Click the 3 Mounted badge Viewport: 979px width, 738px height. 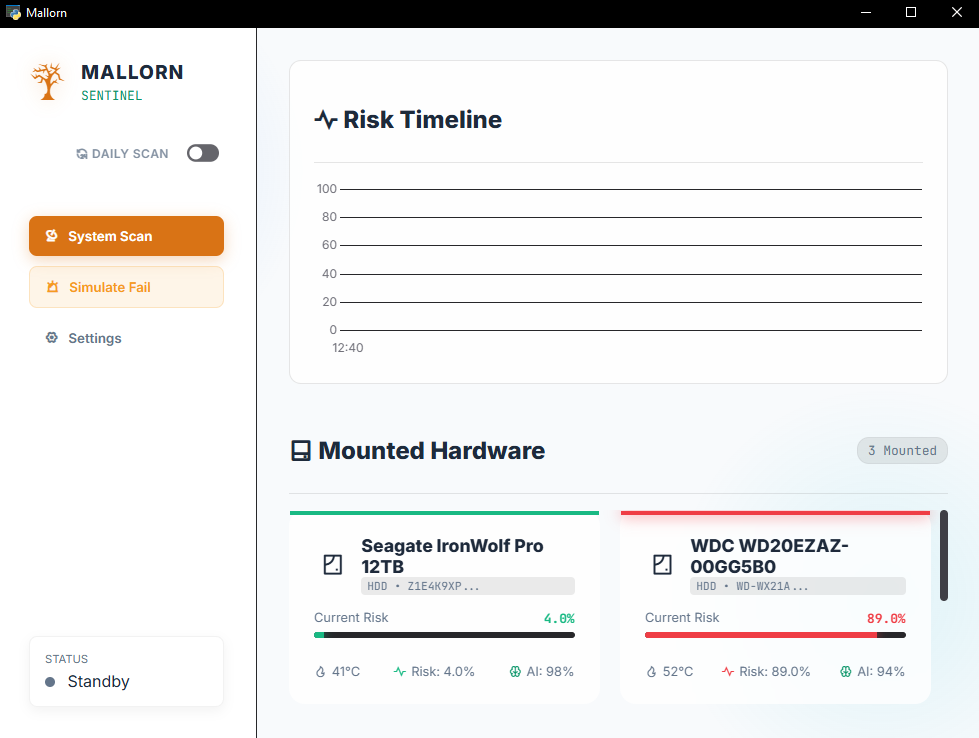click(902, 450)
